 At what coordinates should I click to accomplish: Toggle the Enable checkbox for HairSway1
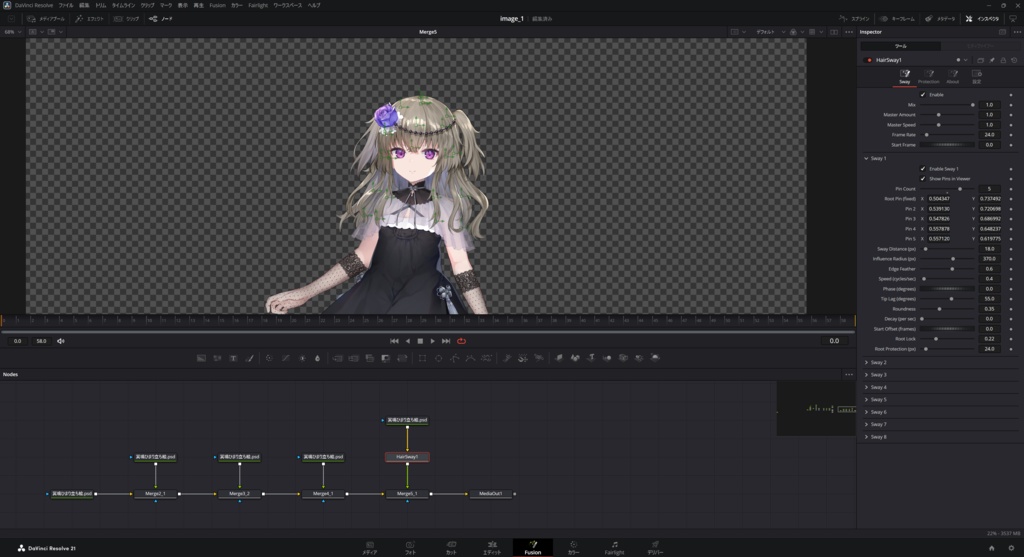point(923,95)
